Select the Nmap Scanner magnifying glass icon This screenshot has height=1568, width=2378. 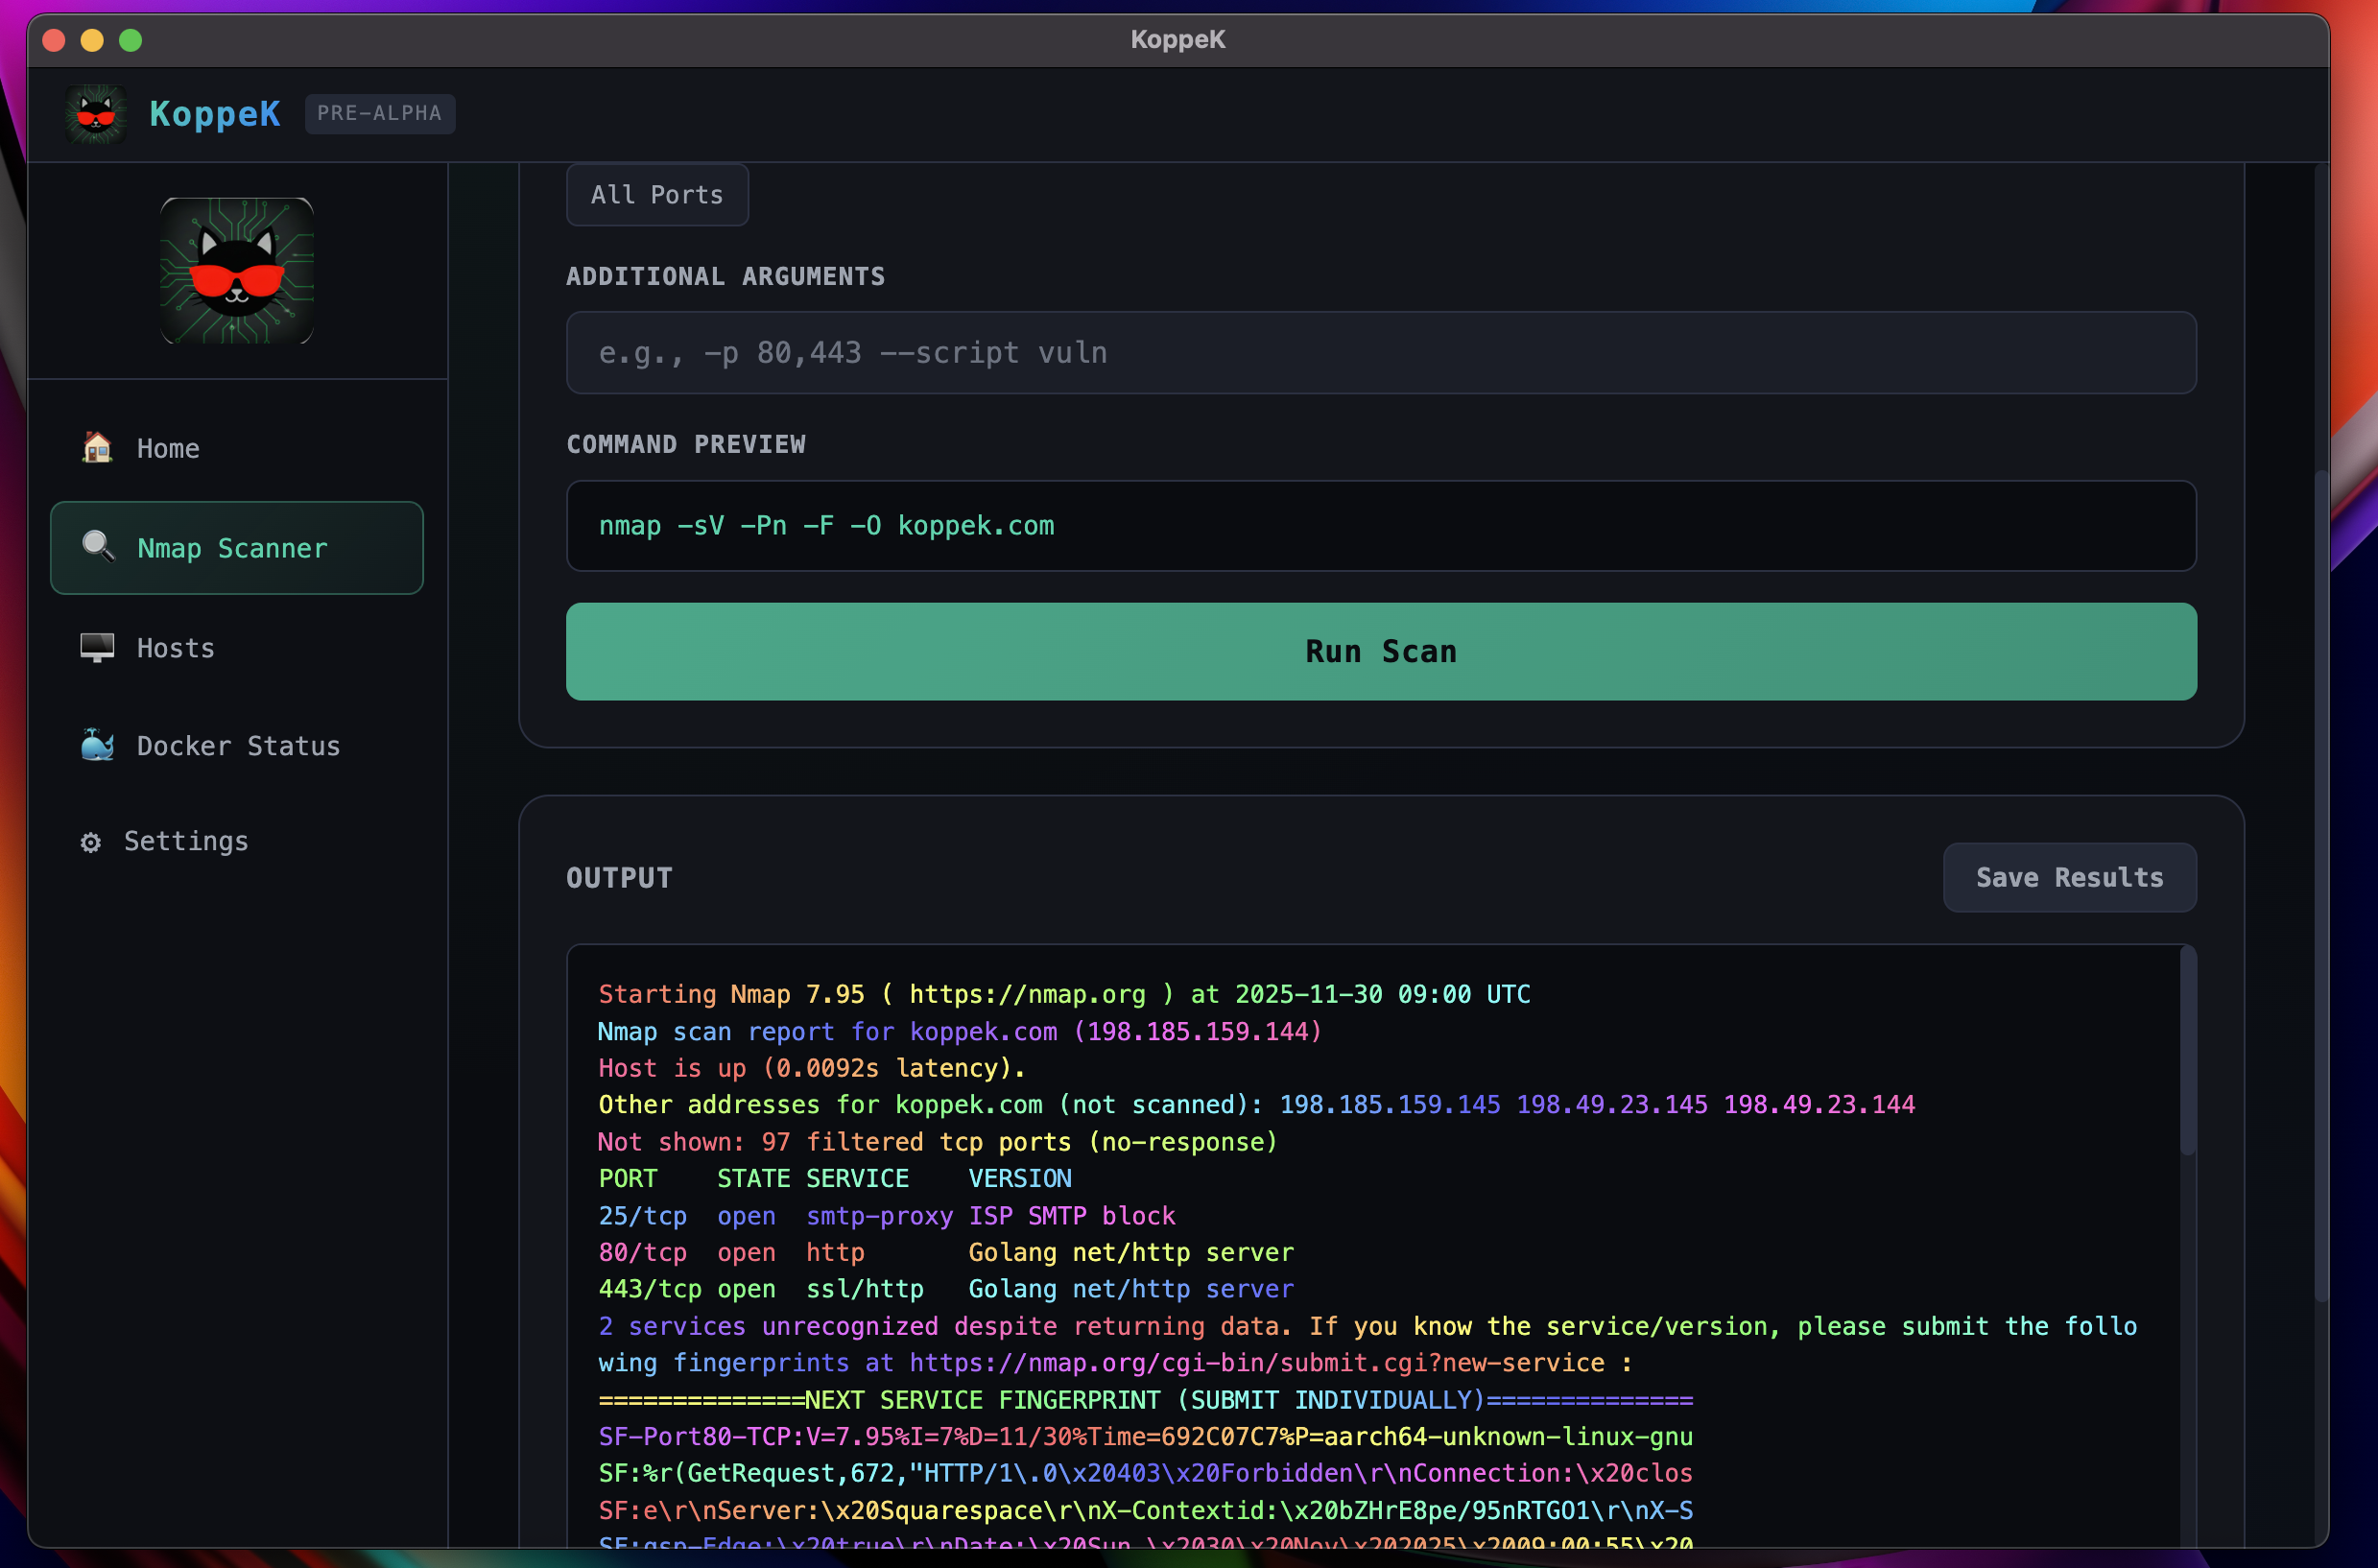coord(96,547)
